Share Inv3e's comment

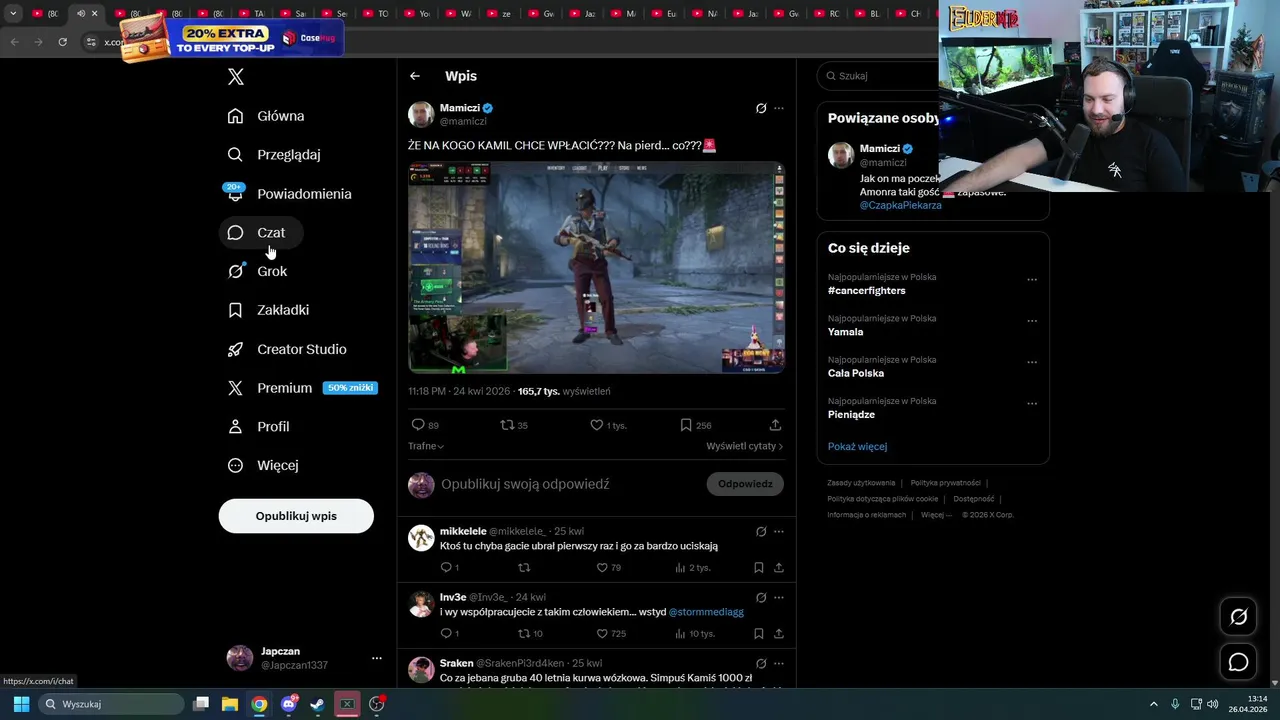[778, 633]
